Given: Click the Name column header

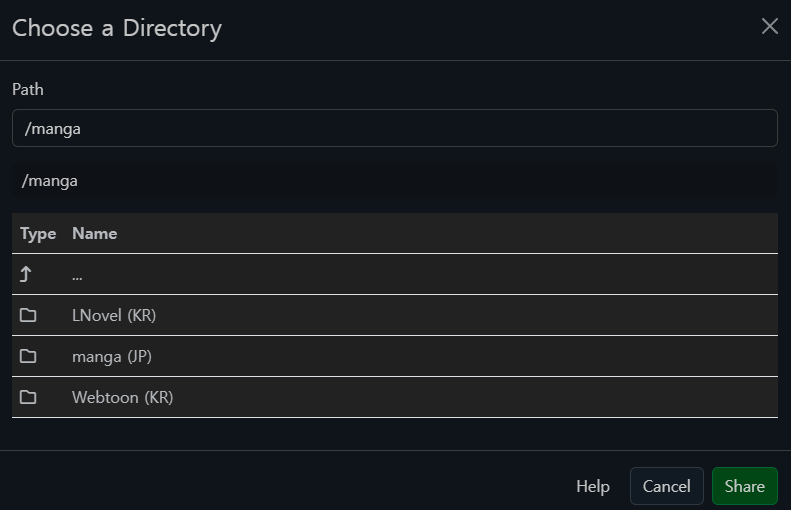Looking at the screenshot, I should click(x=94, y=234).
